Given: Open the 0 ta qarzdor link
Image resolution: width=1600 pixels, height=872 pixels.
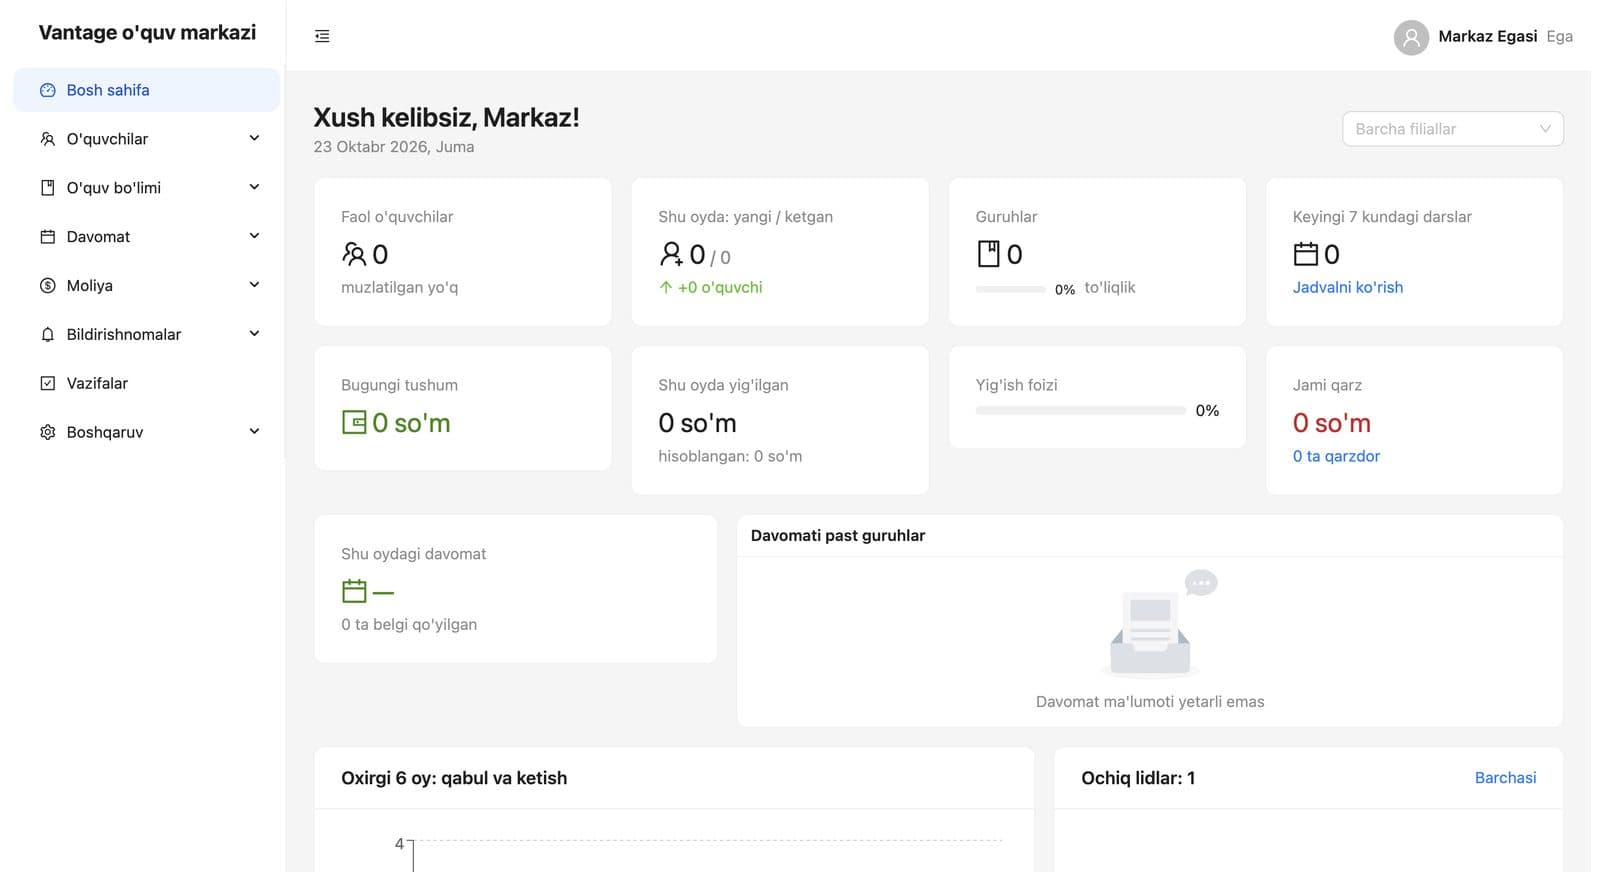Looking at the screenshot, I should 1336,456.
